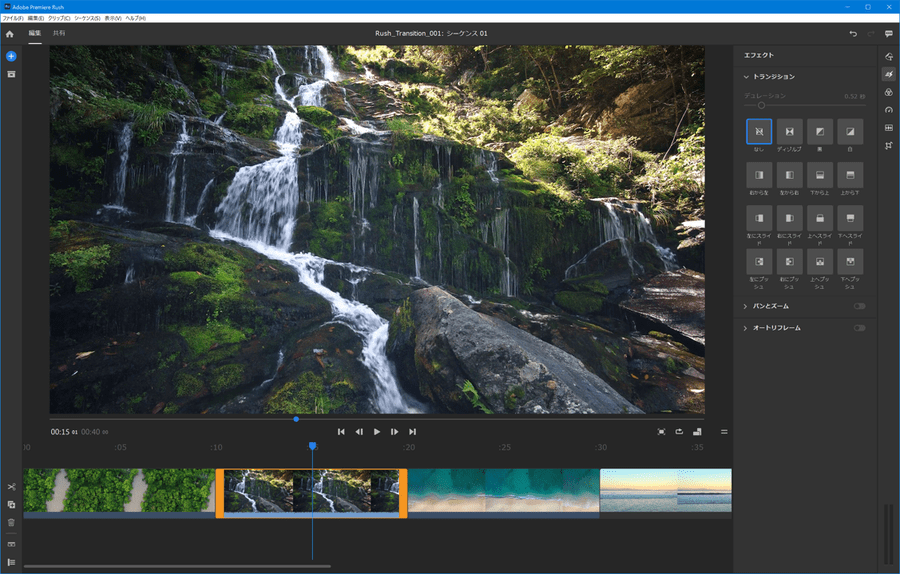900x574 pixels.
Task: Select the ディゾルブ transition preset
Action: click(x=790, y=131)
